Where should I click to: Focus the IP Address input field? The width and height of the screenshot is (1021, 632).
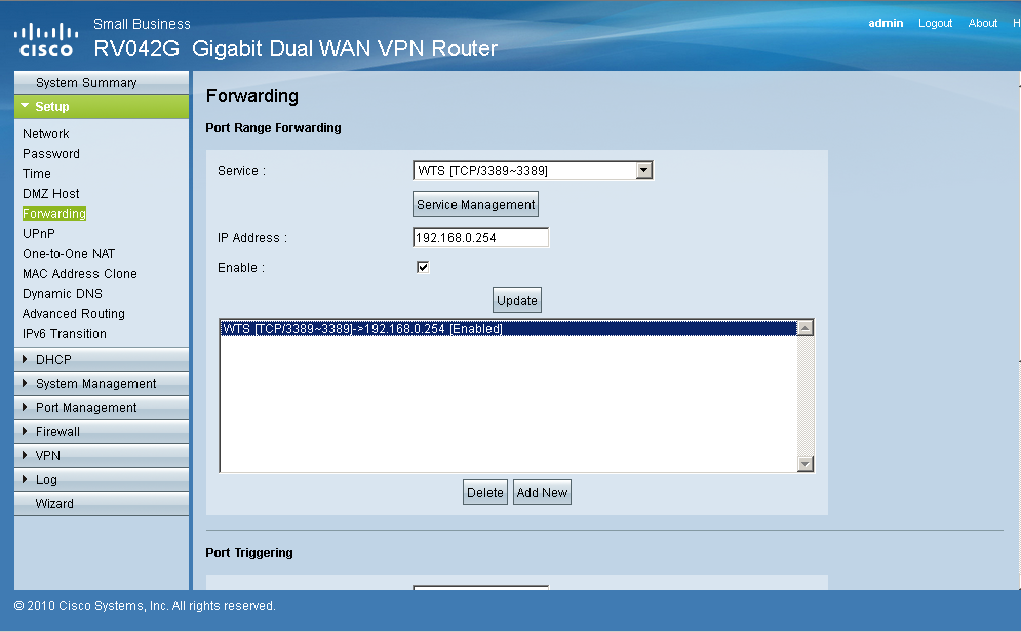coord(481,238)
